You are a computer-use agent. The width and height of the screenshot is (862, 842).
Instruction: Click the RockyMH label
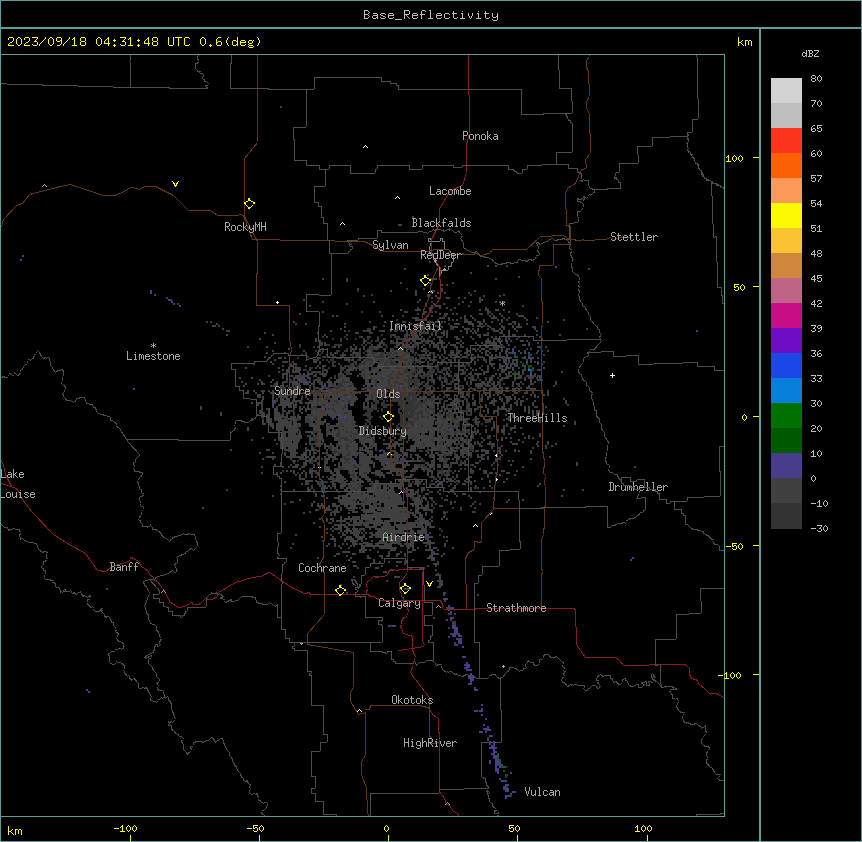(x=245, y=227)
